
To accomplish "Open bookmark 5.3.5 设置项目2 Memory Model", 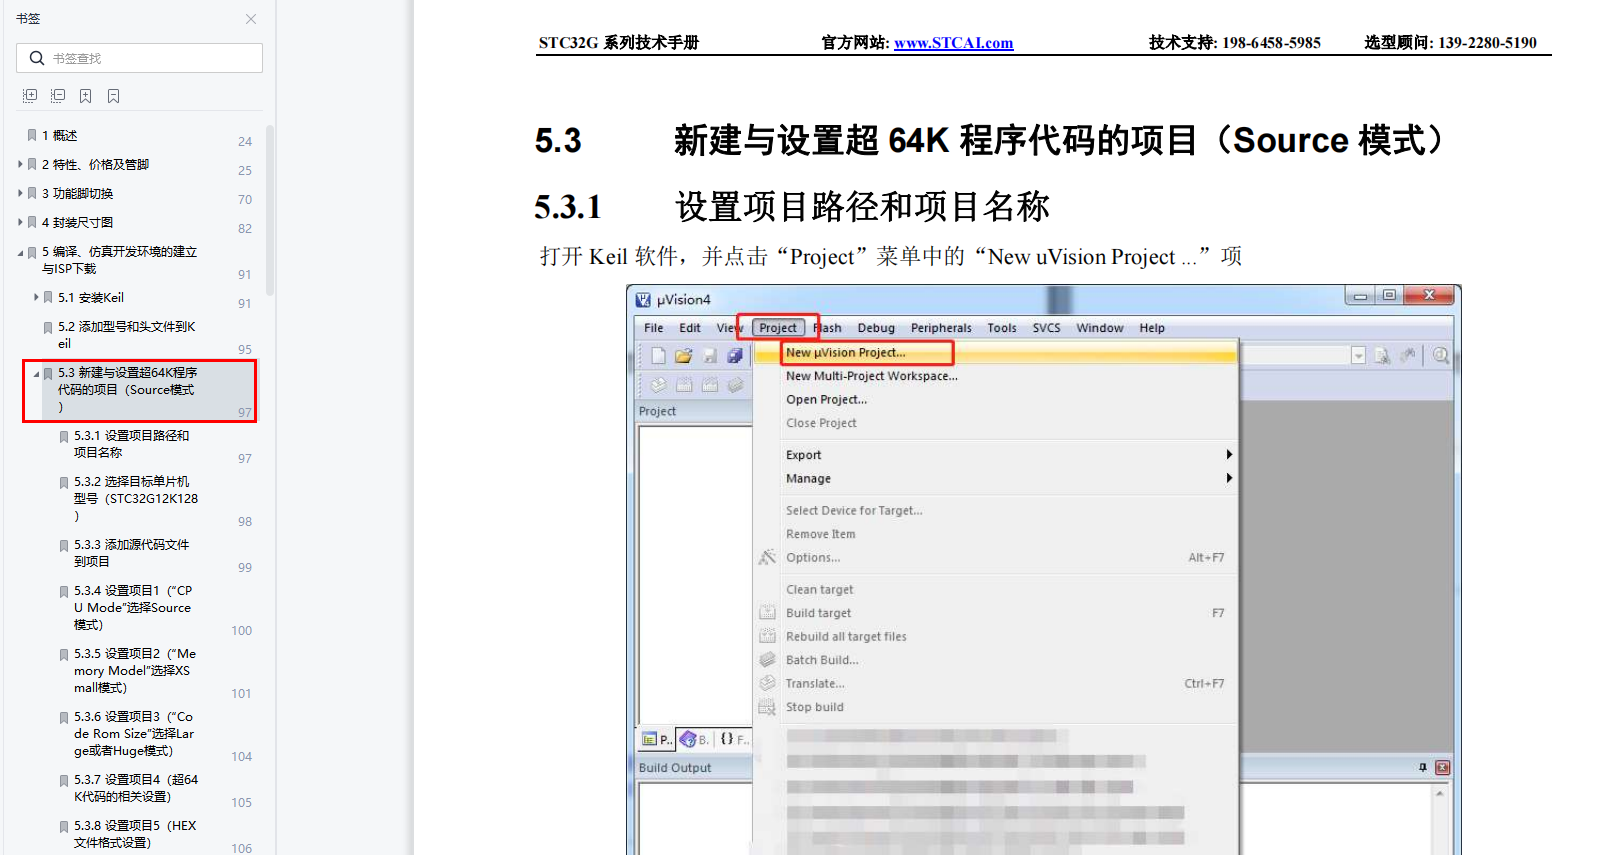I will click(135, 670).
